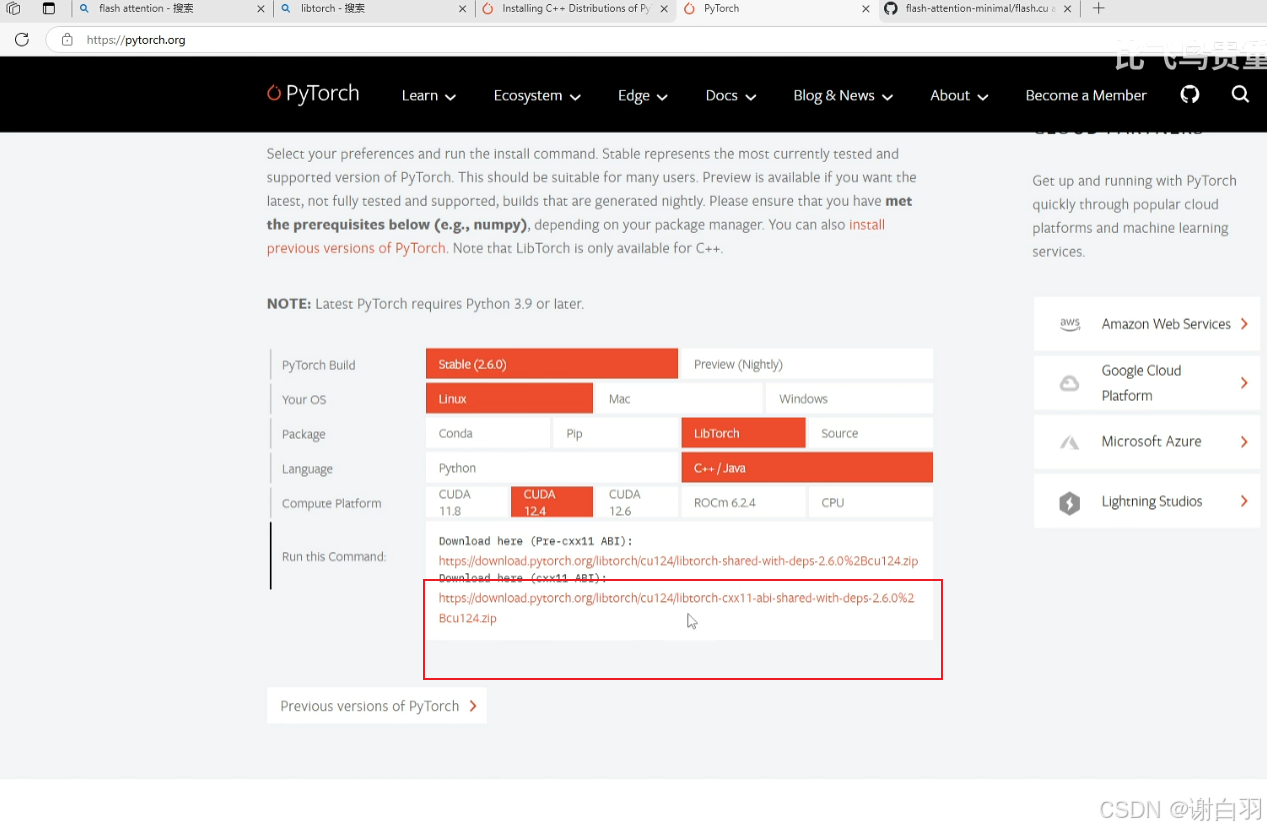Open the browser workspaces icon
This screenshot has height=831, width=1267.
pyautogui.click(x=14, y=8)
